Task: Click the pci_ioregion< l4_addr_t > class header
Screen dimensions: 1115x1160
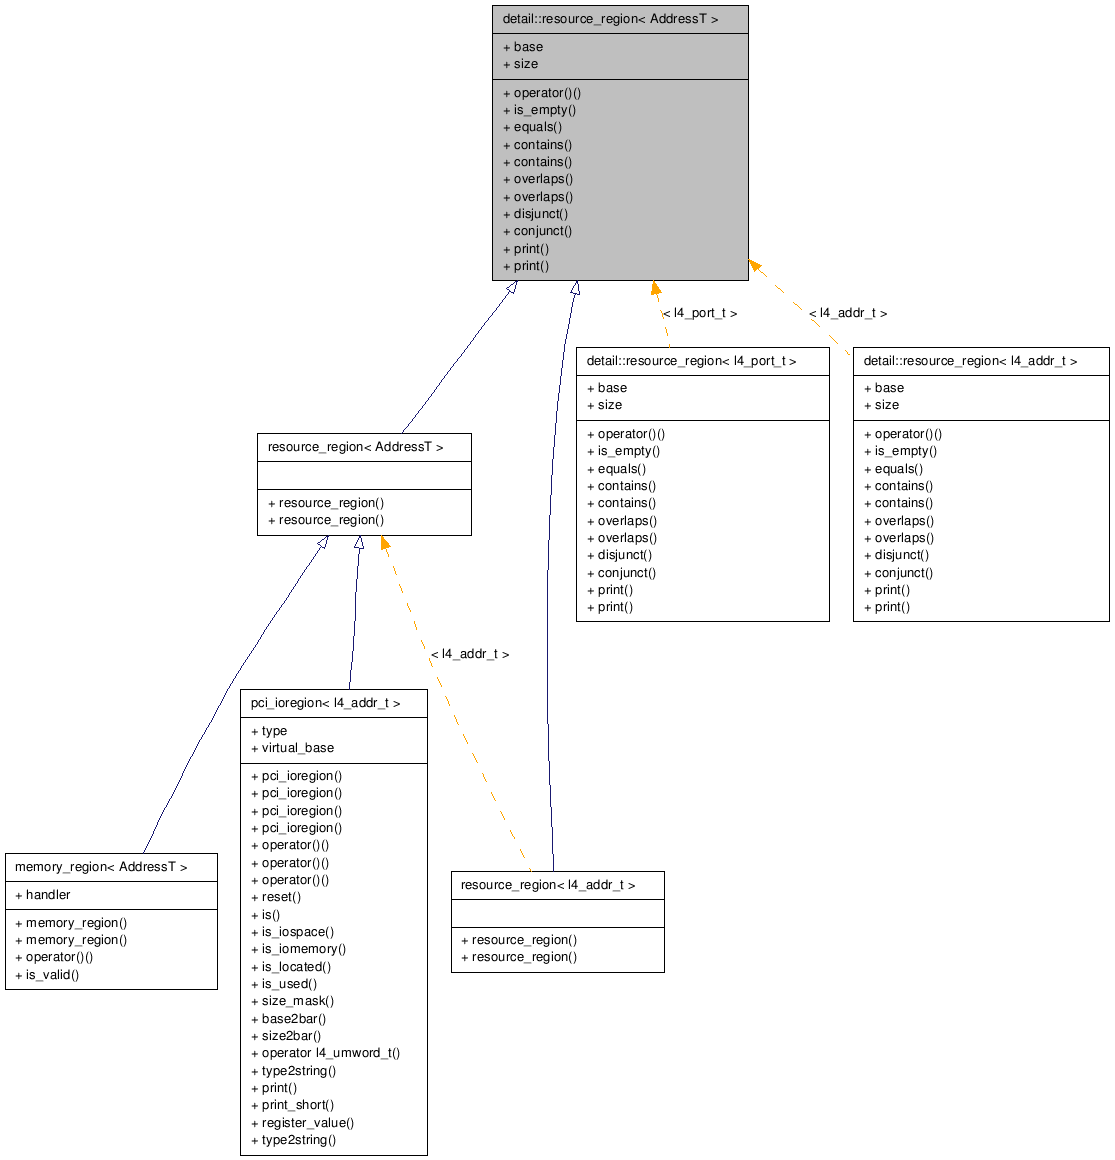Action: (334, 701)
